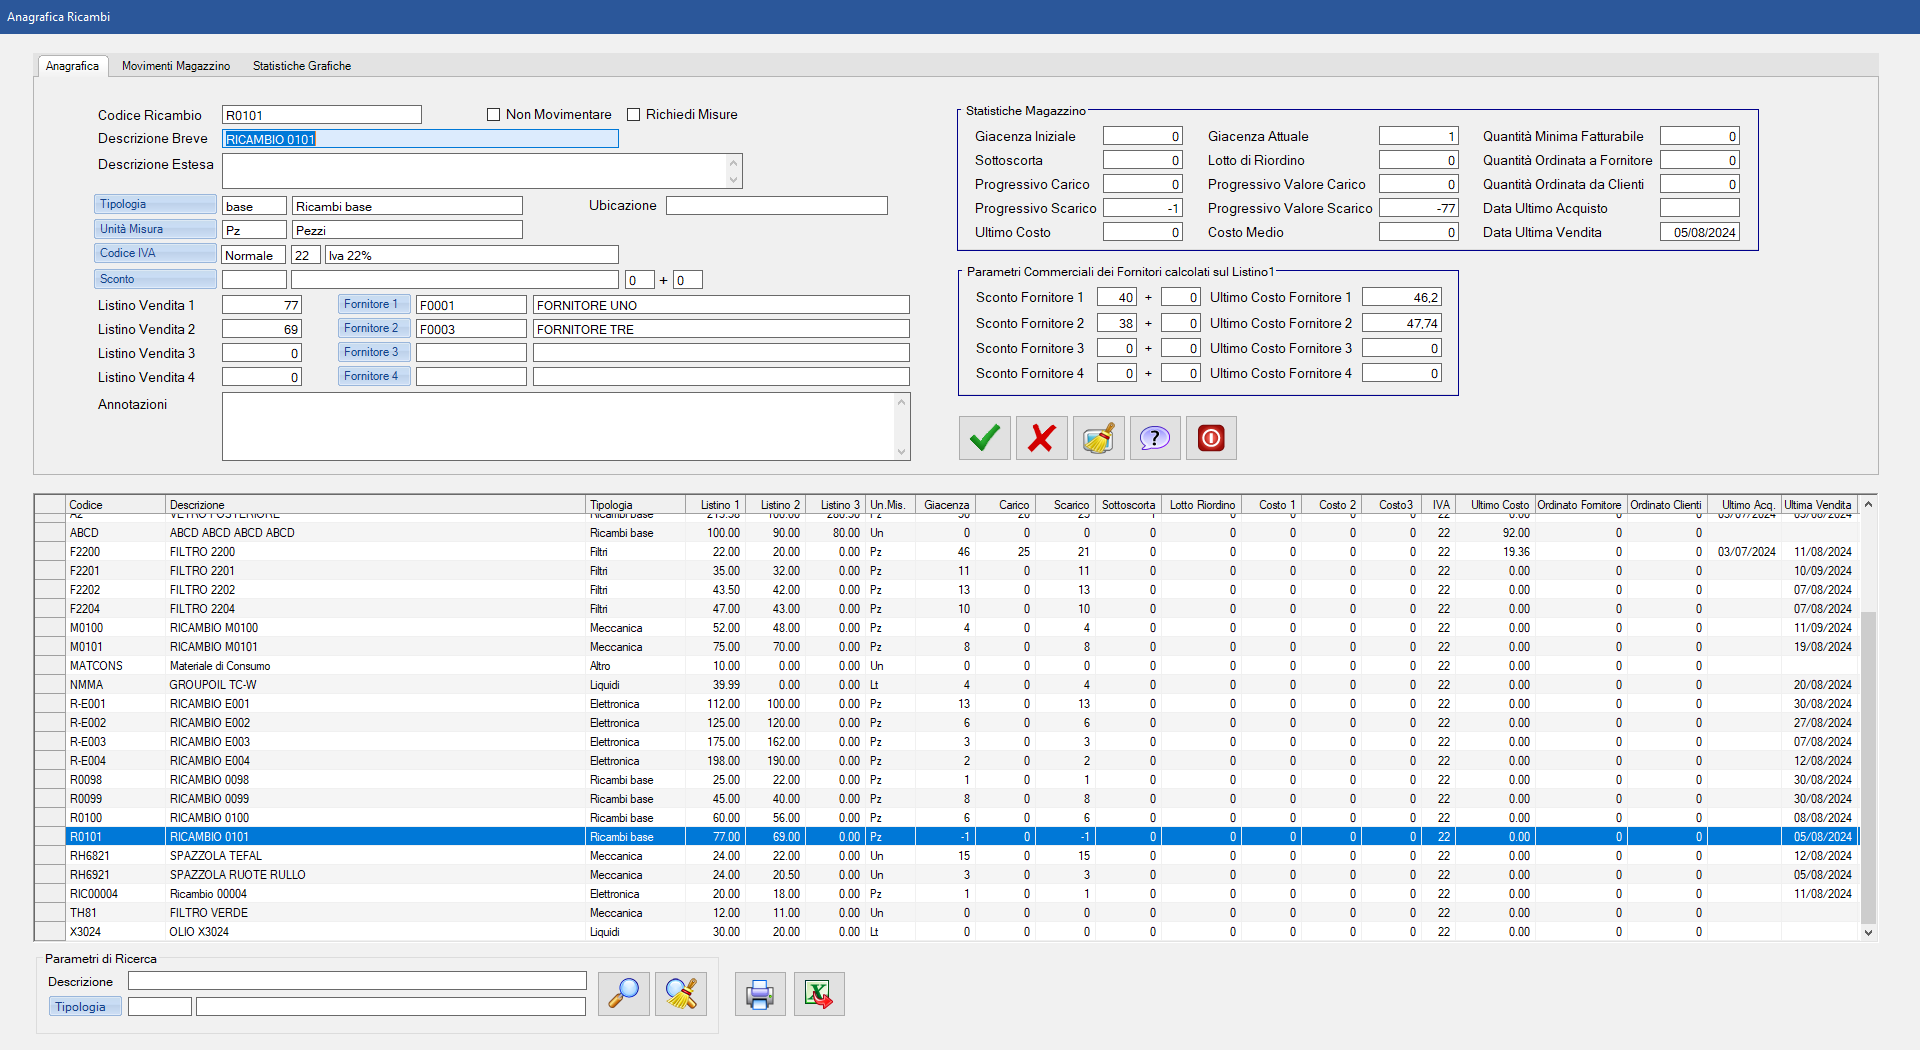Click the green checkmark confirm icon
The height and width of the screenshot is (1050, 1920).
(984, 438)
